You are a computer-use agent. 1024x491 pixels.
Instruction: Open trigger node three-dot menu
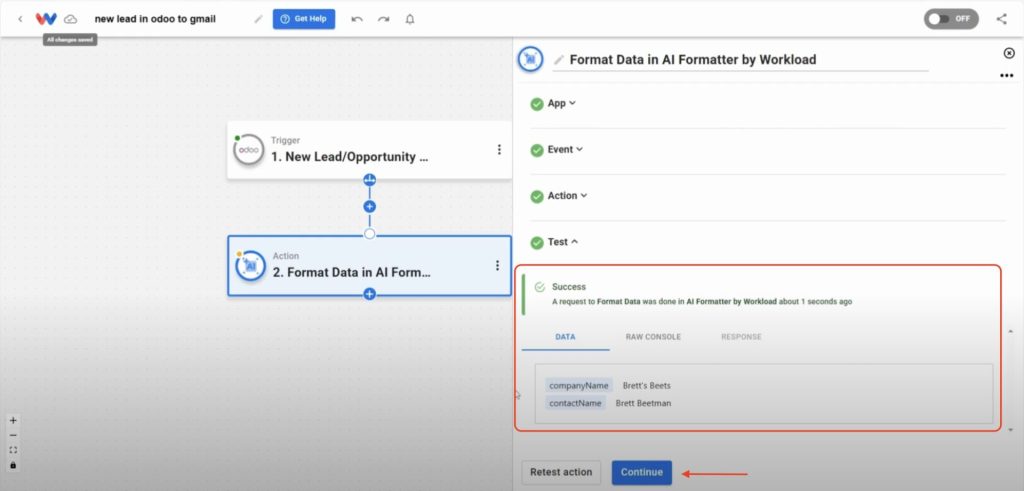pos(499,150)
